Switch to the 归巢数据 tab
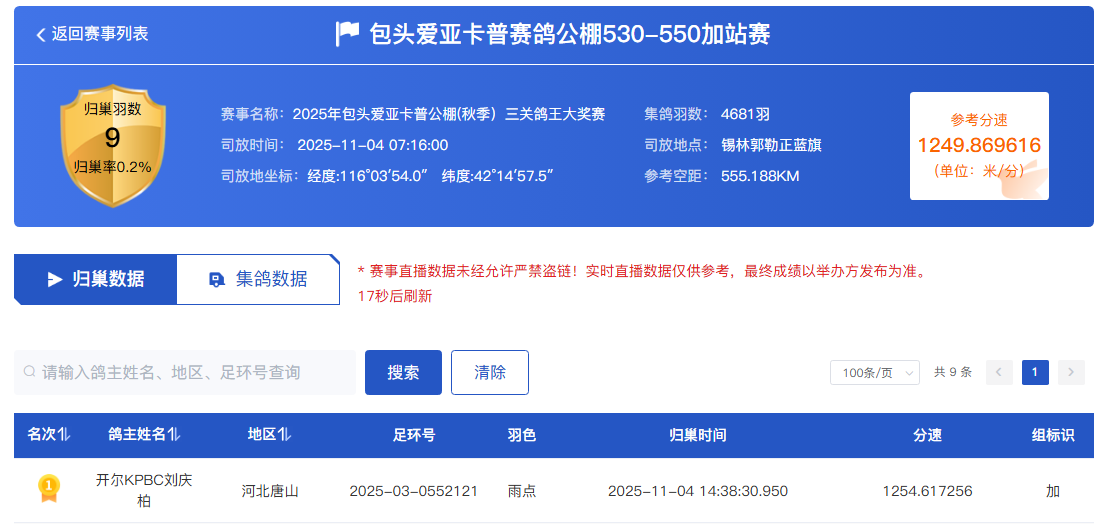This screenshot has width=1094, height=524. pyautogui.click(x=96, y=279)
